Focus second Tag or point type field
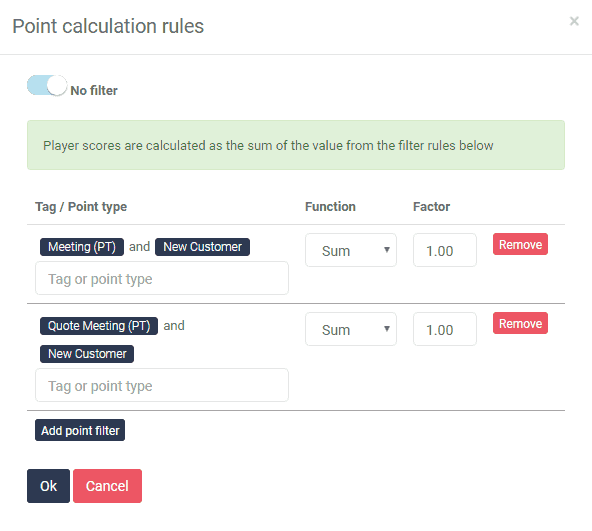This screenshot has height=531, width=592. click(x=162, y=385)
